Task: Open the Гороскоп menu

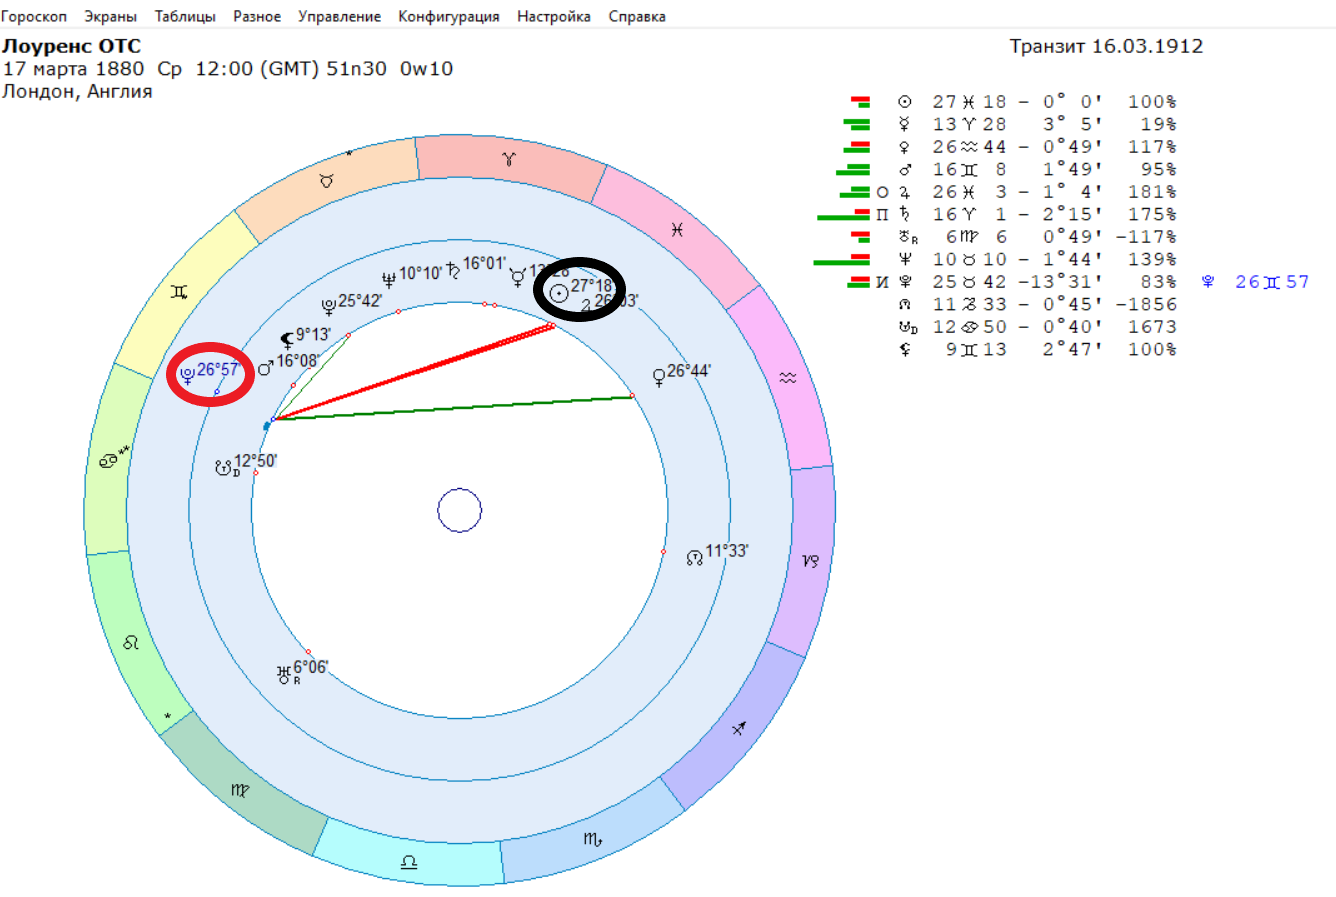Action: tap(34, 16)
